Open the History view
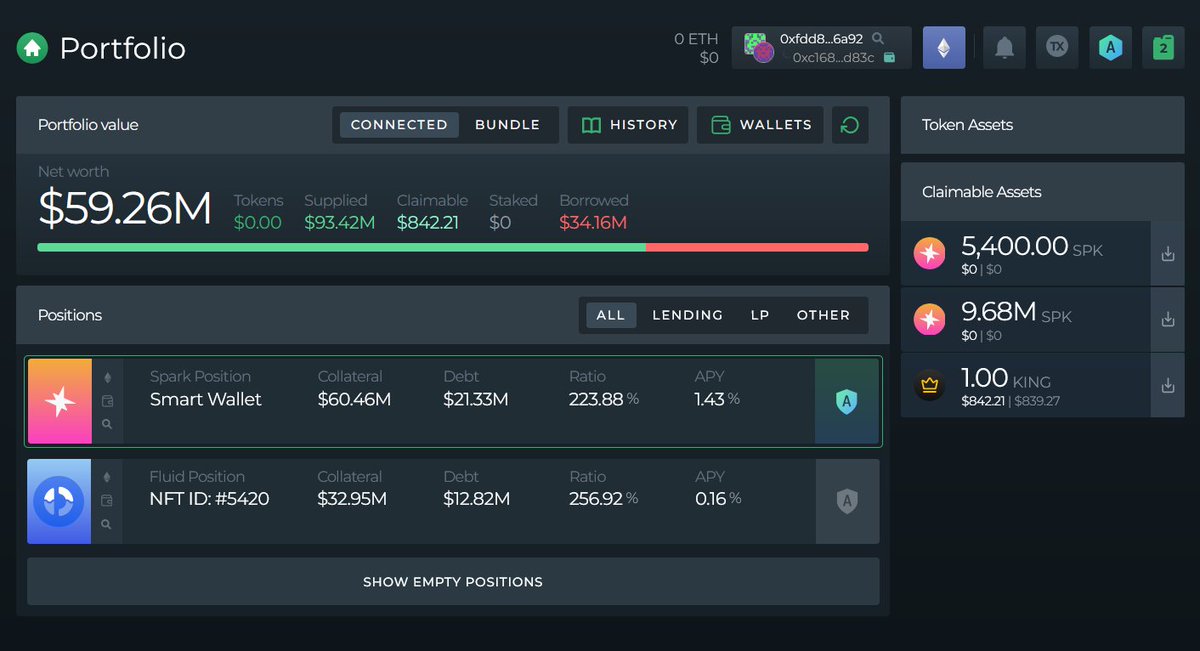This screenshot has height=651, width=1200. pyautogui.click(x=628, y=124)
